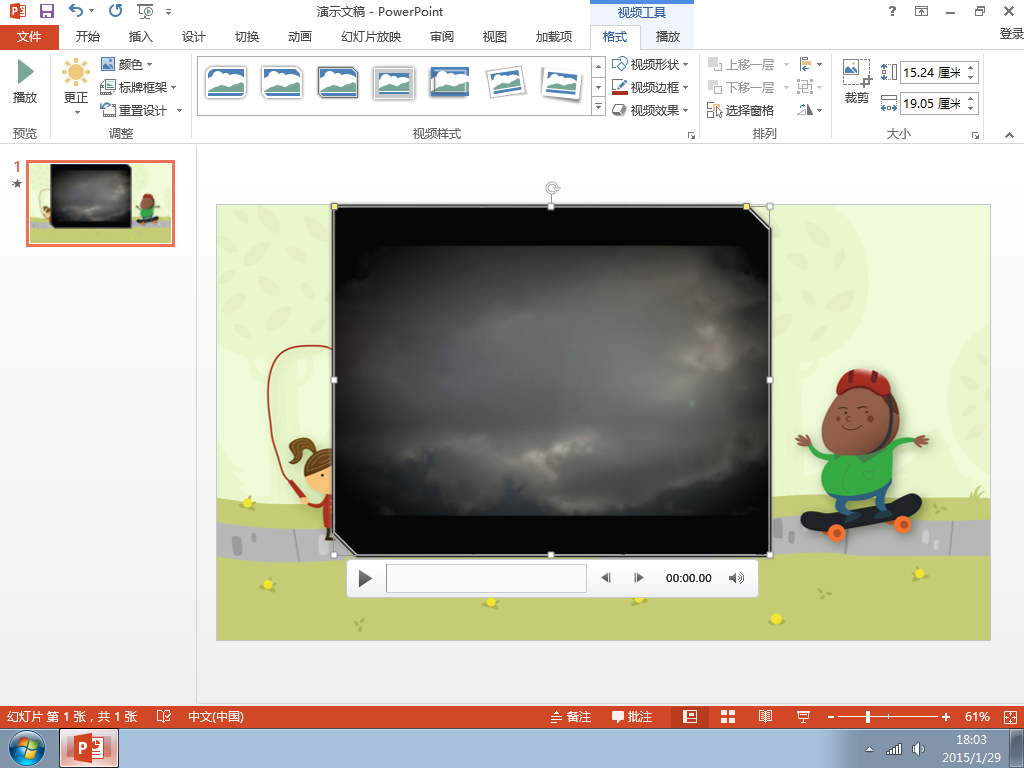The height and width of the screenshot is (768, 1024).
Task: Step the video forward one frame
Action: 639,577
